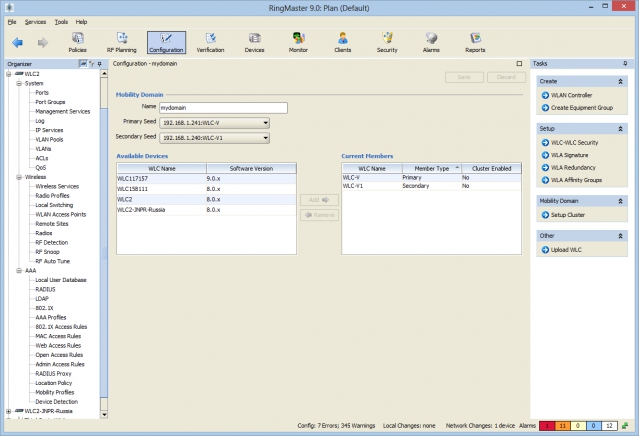Click the grey forward arrow
This screenshot has width=639, height=436.
[43, 42]
